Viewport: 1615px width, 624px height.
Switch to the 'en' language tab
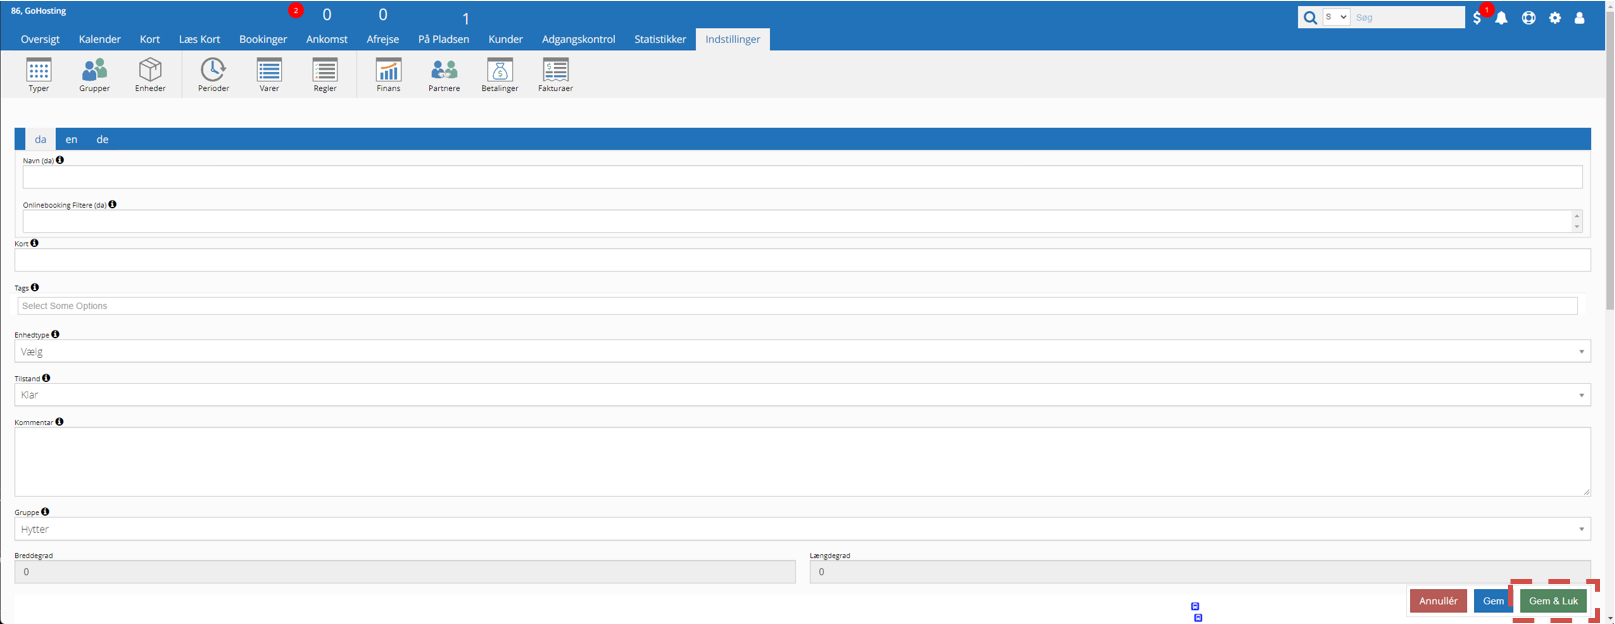click(71, 140)
